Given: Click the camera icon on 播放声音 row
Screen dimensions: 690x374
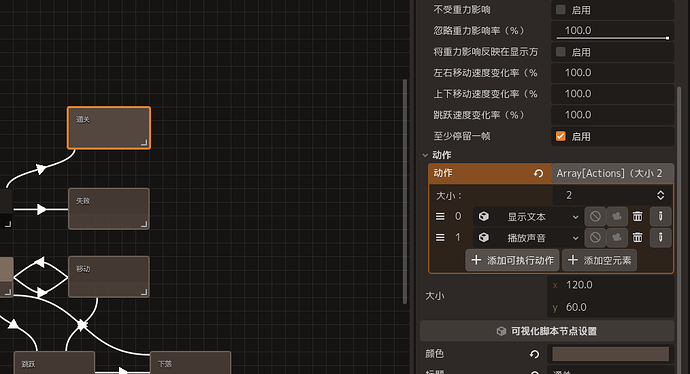Looking at the screenshot, I should (x=617, y=238).
